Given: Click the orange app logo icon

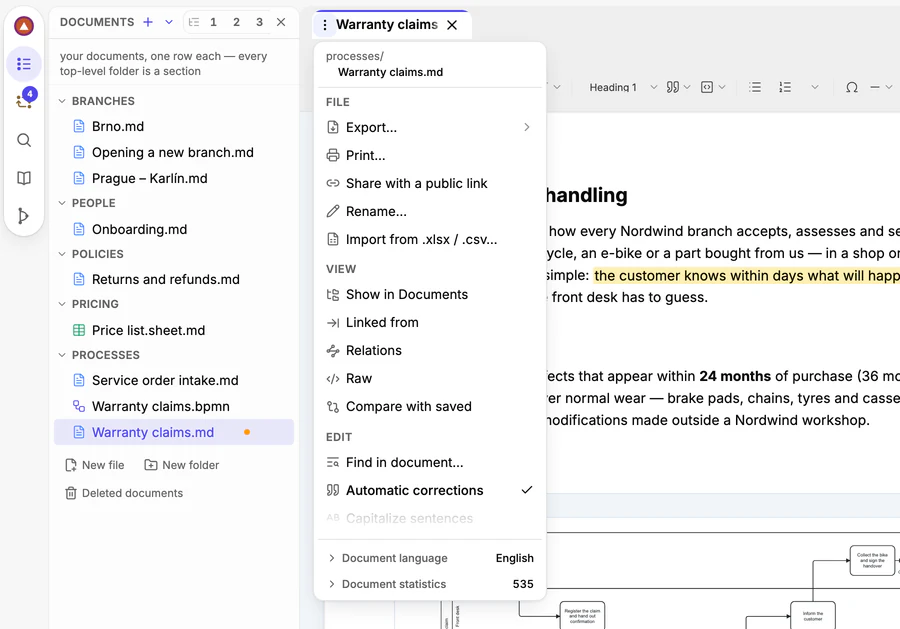Looking at the screenshot, I should tap(24, 26).
